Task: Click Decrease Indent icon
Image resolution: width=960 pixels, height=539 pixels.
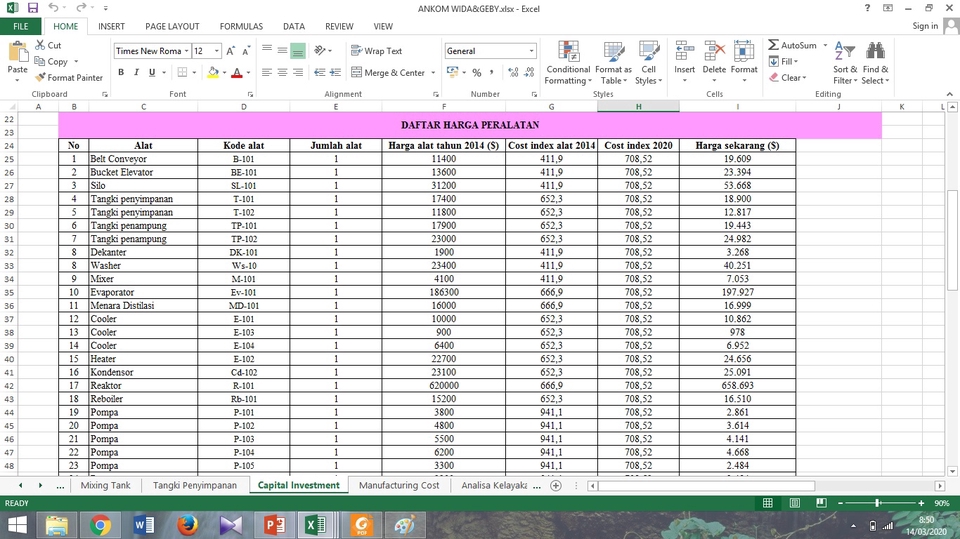Action: [320, 72]
